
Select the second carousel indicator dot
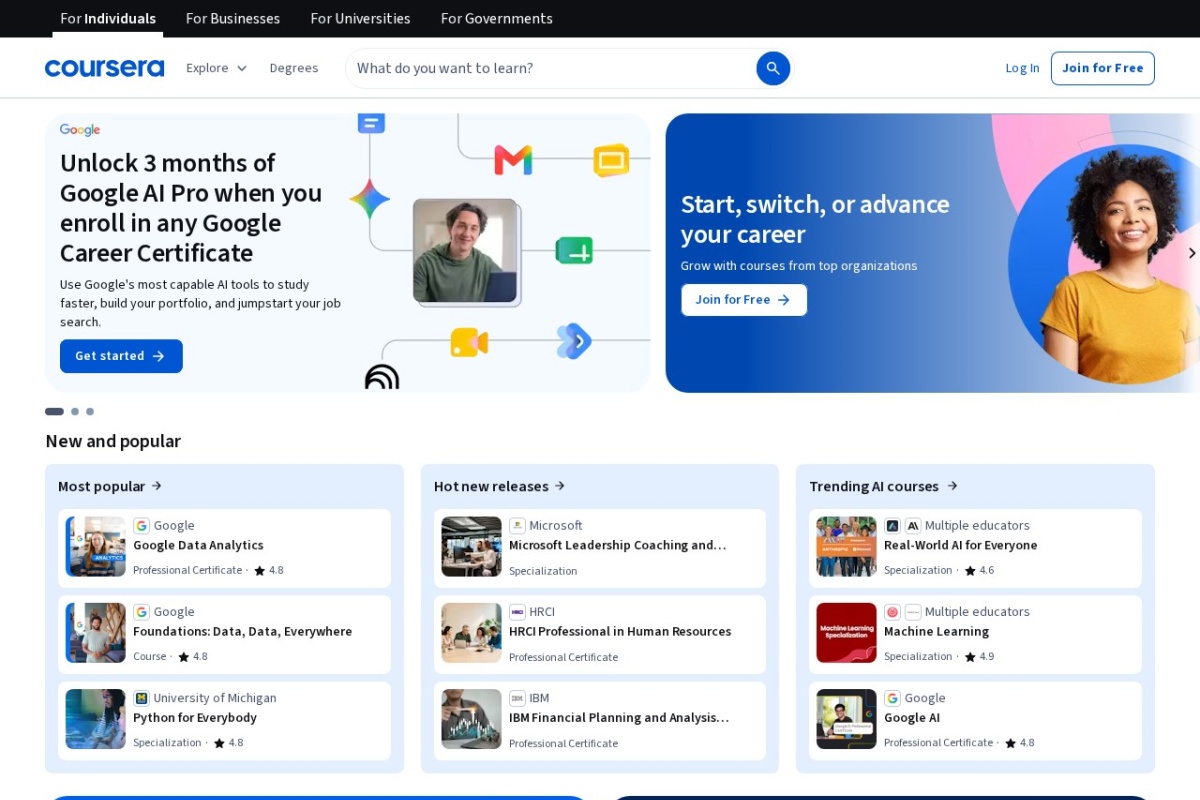point(75,412)
